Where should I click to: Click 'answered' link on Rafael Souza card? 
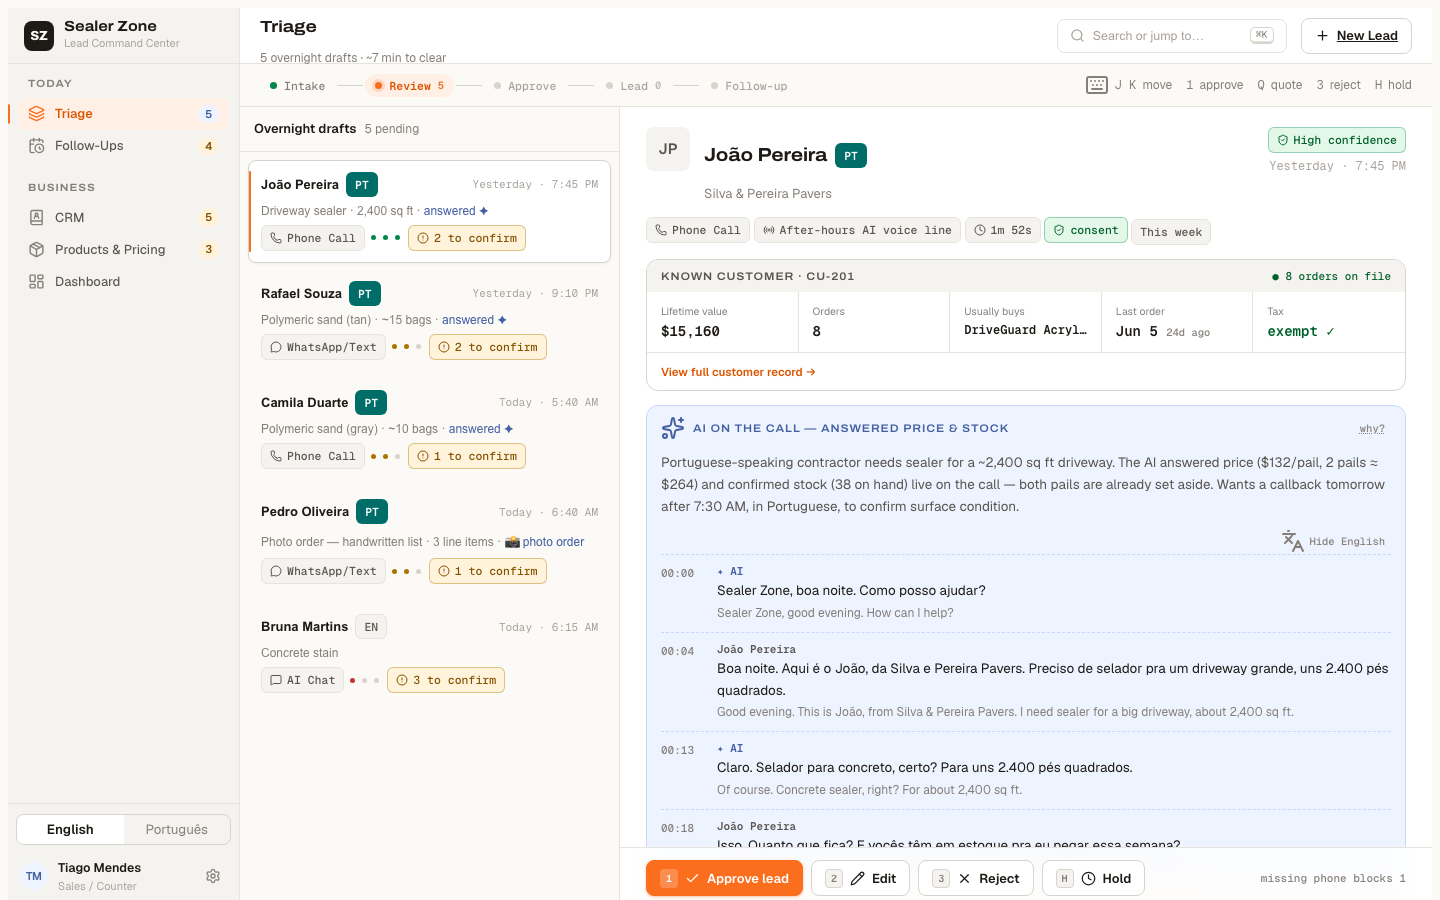pyautogui.click(x=474, y=320)
